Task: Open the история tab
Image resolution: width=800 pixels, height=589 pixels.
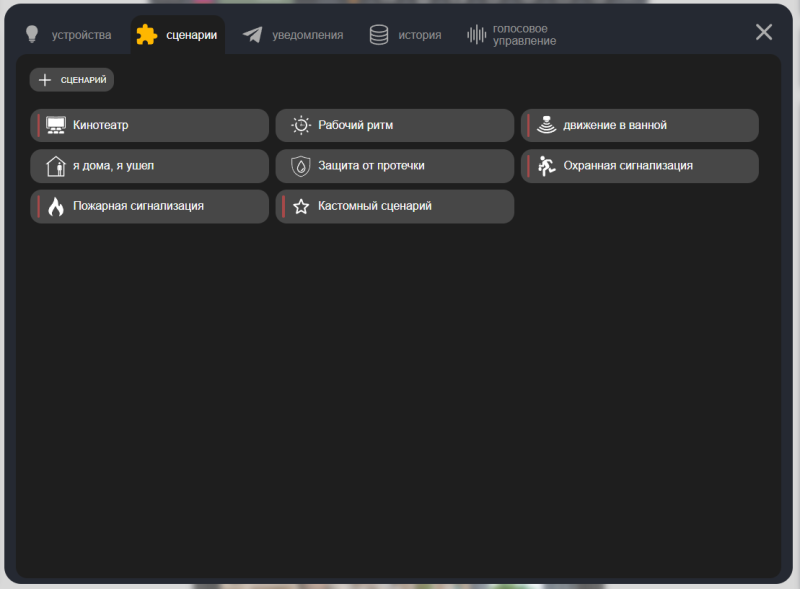Action: [x=406, y=35]
